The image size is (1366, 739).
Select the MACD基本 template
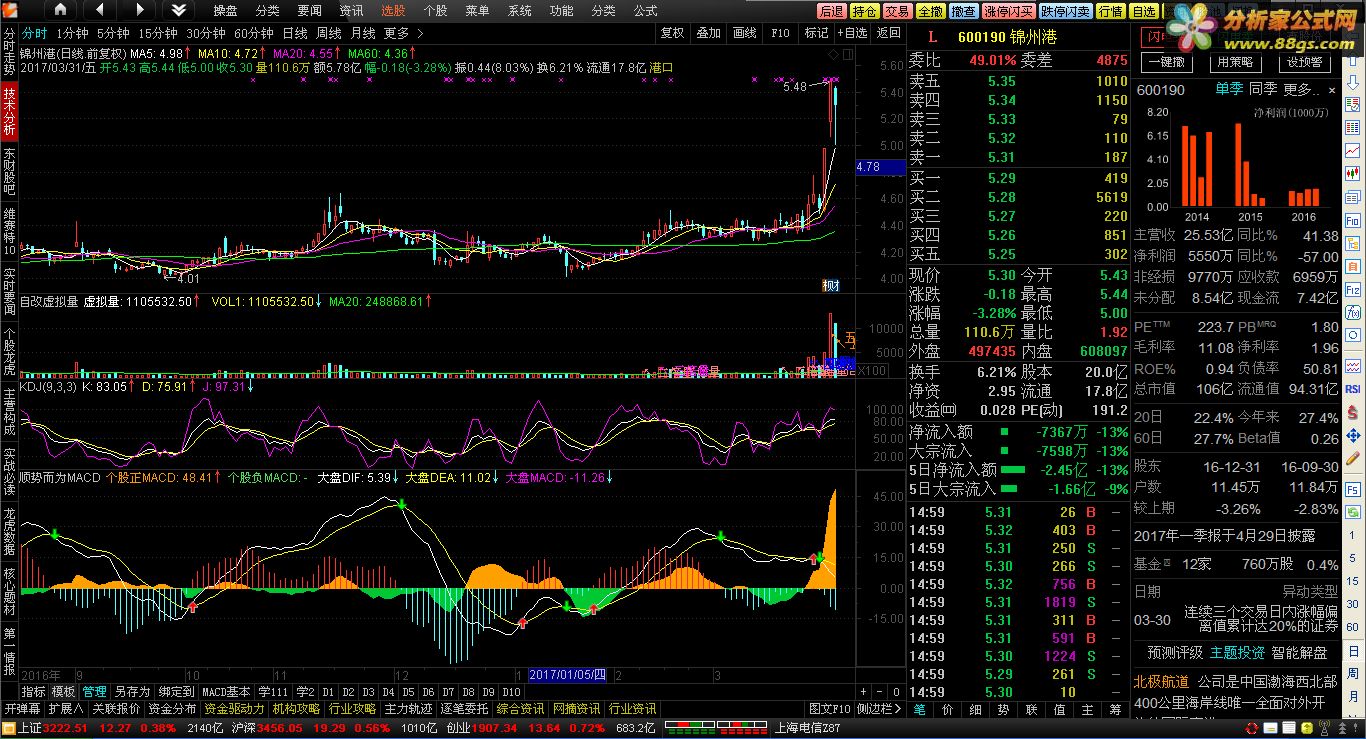point(227,691)
